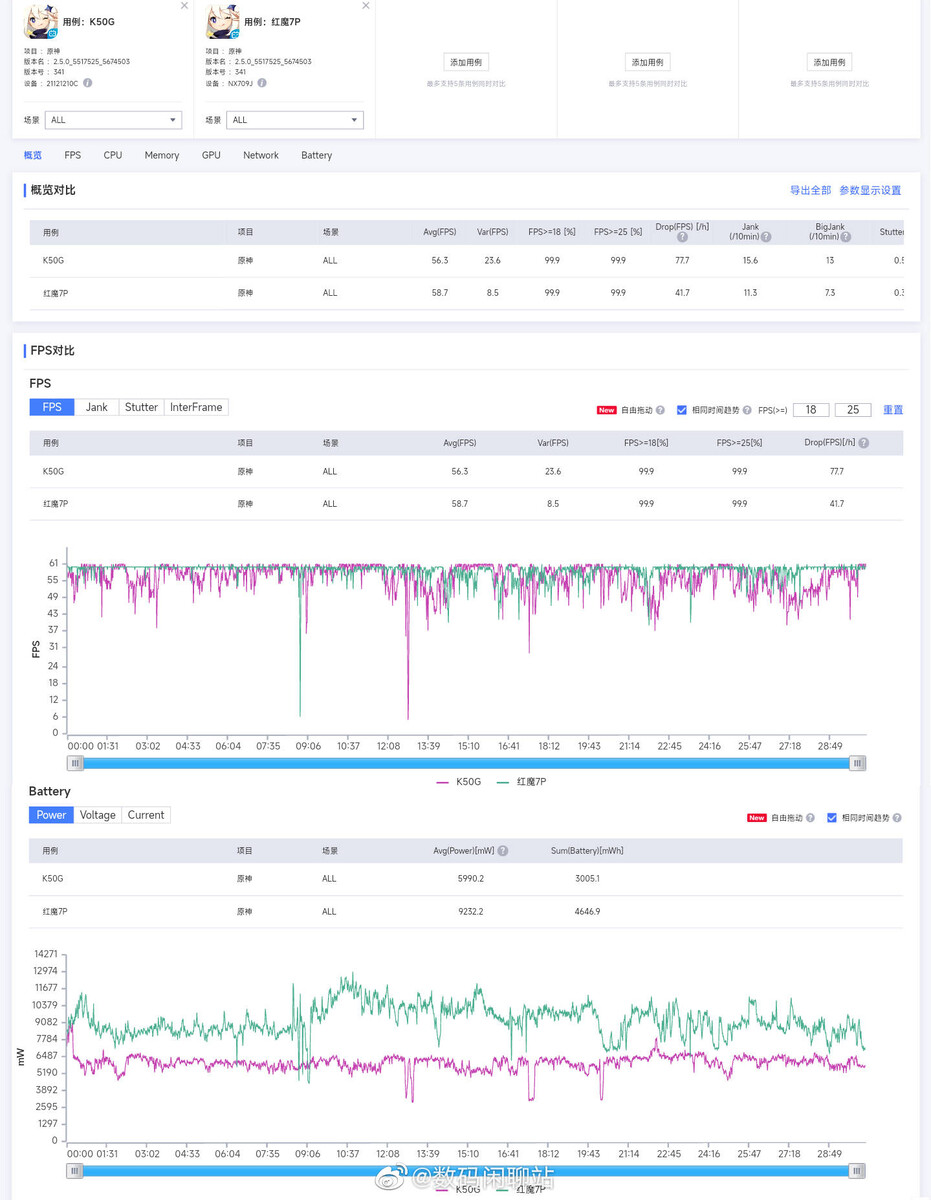Image resolution: width=931 pixels, height=1200 pixels.
Task: Grab the right handle of FPS chart range slider
Action: tap(857, 763)
